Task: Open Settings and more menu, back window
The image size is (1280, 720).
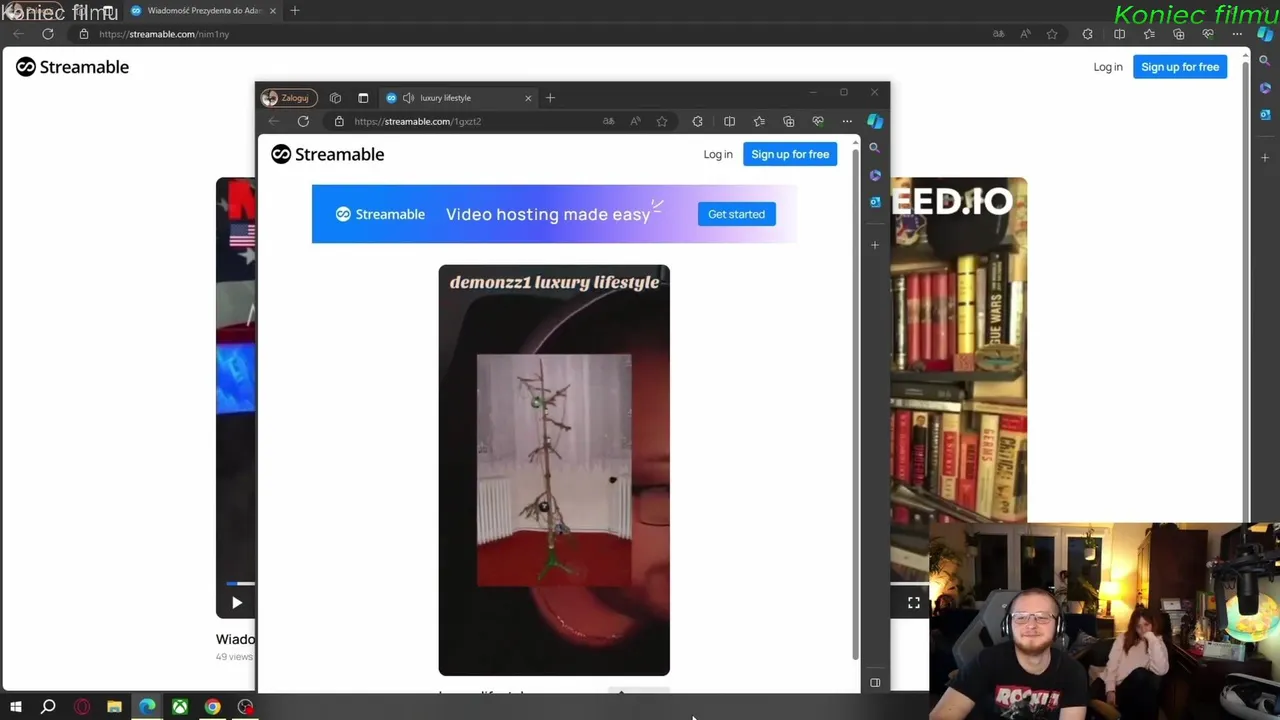Action: [x=1237, y=34]
